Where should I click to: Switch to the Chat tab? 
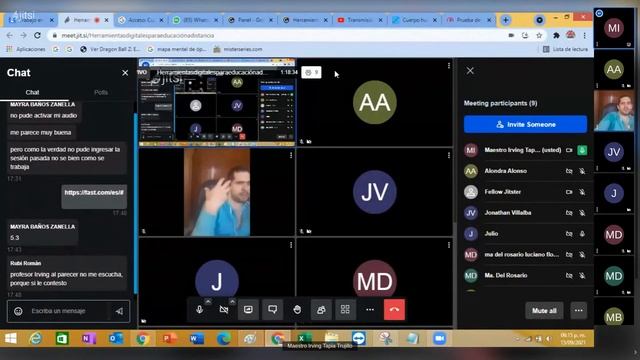pos(33,92)
